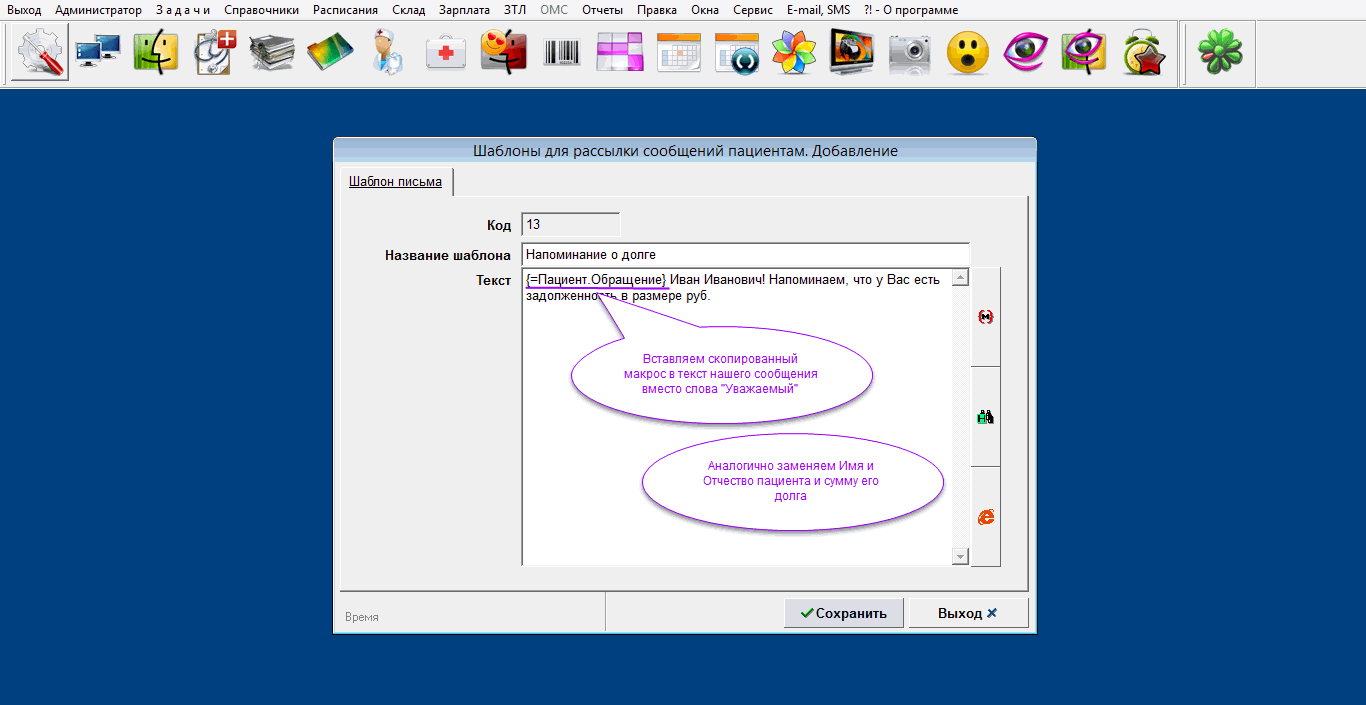Click the stethoscope clipboard icon
Screen dimensions: 1366x705
[214, 52]
